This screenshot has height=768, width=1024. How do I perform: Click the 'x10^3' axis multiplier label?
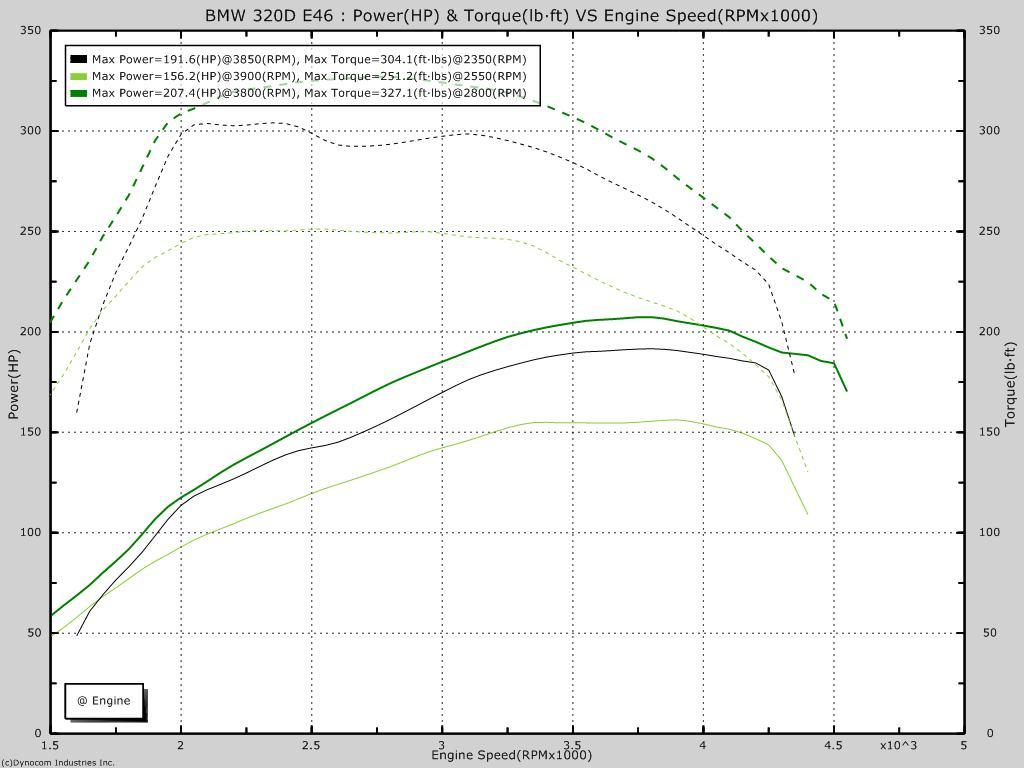pyautogui.click(x=898, y=745)
